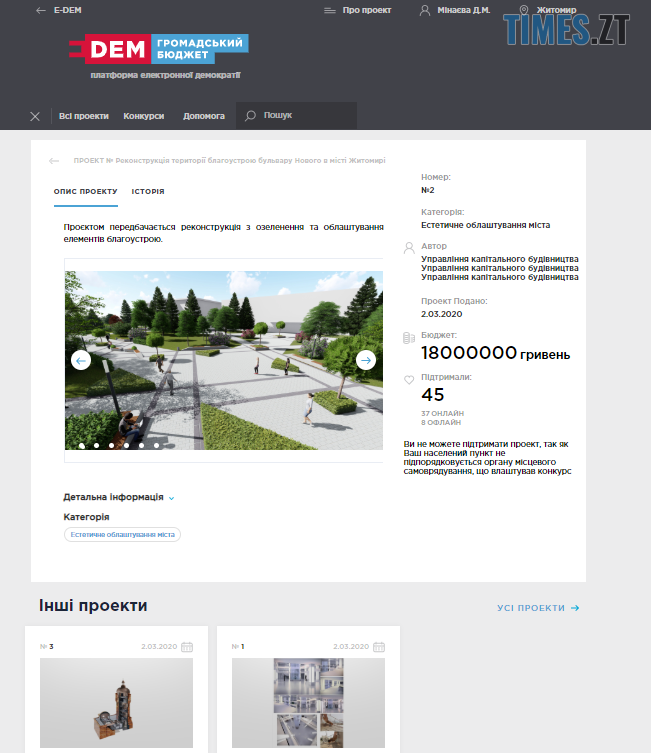This screenshot has width=651, height=753.
Task: Open Всі проекти in navigation bar
Action: [83, 116]
